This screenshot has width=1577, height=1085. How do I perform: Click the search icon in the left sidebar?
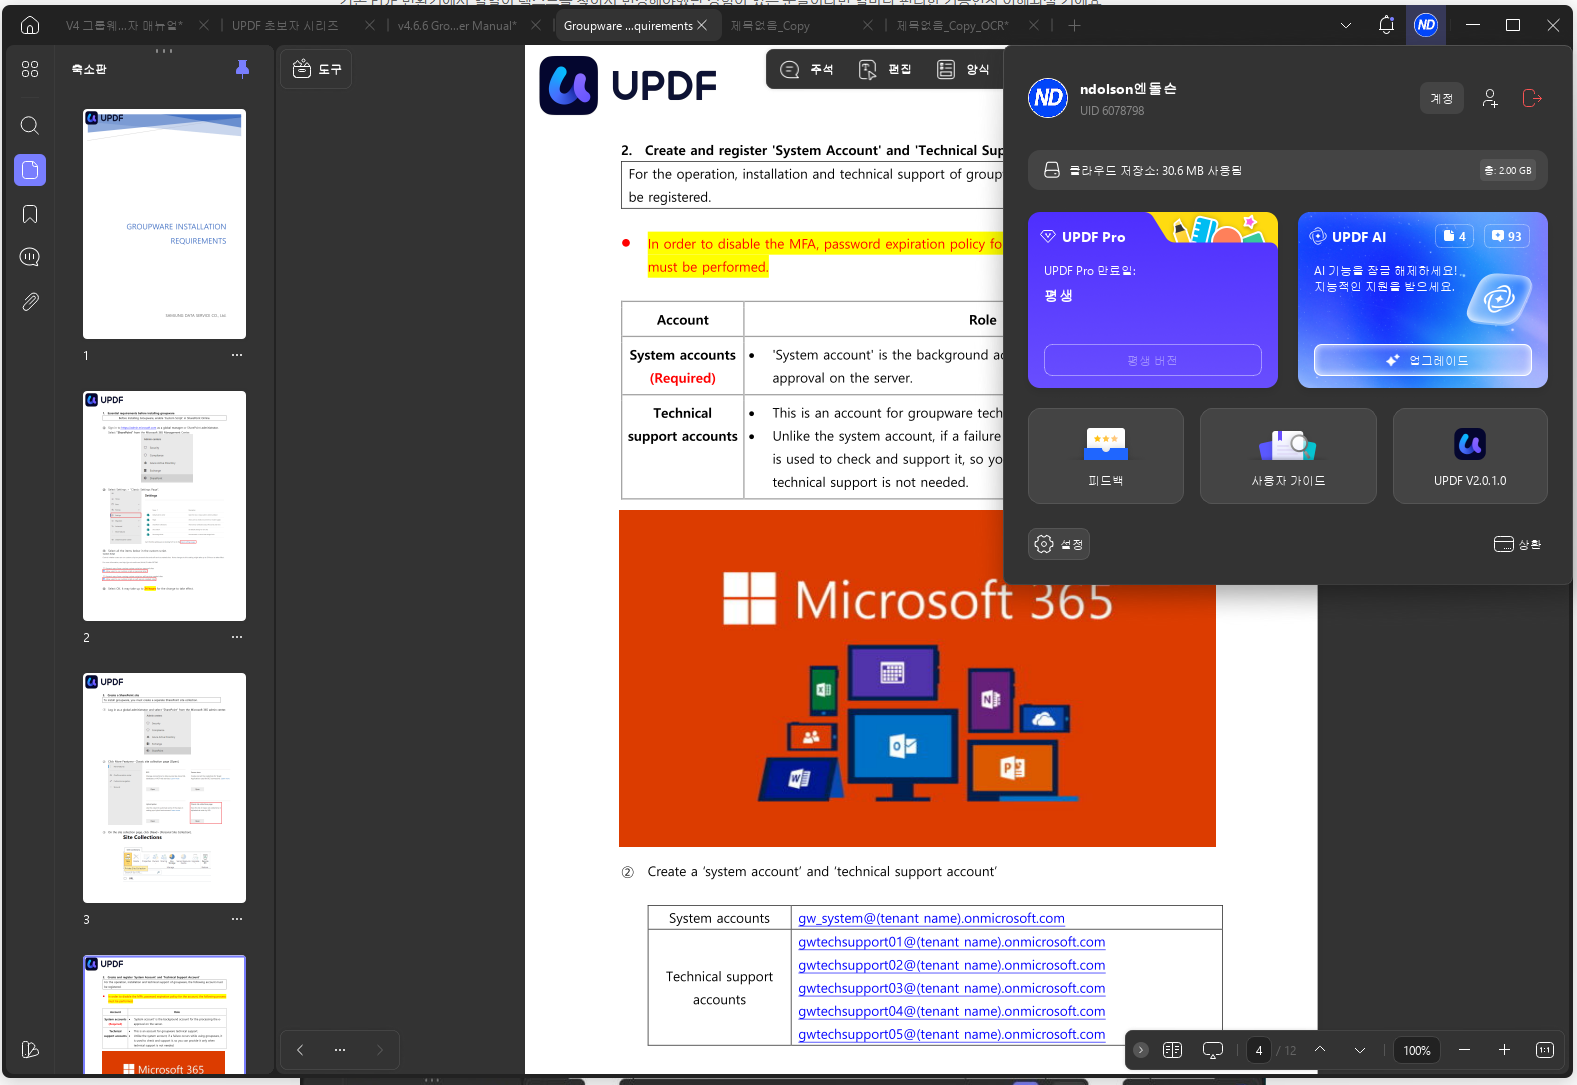30,125
